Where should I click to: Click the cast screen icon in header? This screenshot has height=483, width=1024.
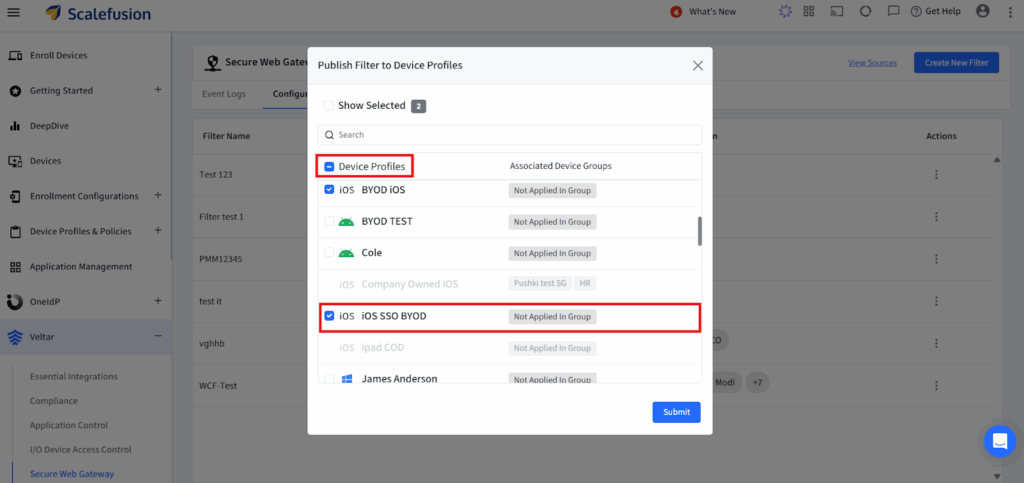pyautogui.click(x=837, y=12)
